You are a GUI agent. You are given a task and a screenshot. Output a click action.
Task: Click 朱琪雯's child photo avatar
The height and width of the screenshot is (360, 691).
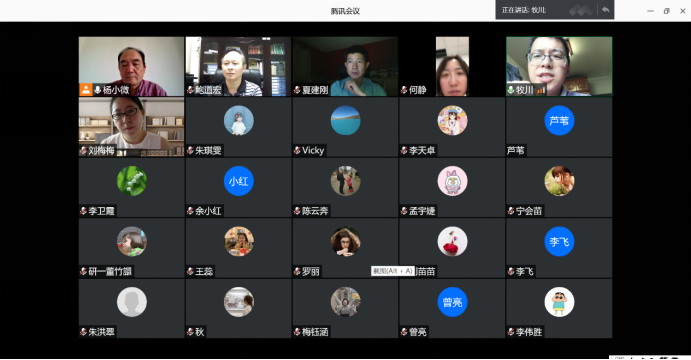coord(238,120)
